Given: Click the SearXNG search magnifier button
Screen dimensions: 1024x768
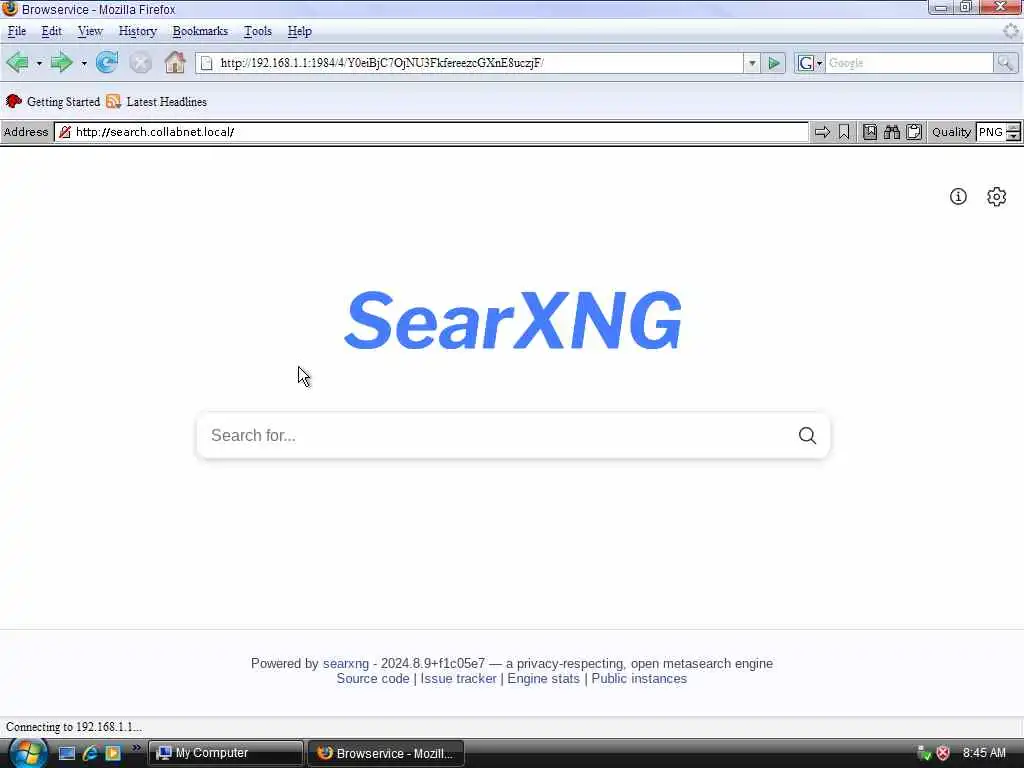Looking at the screenshot, I should pos(808,436).
